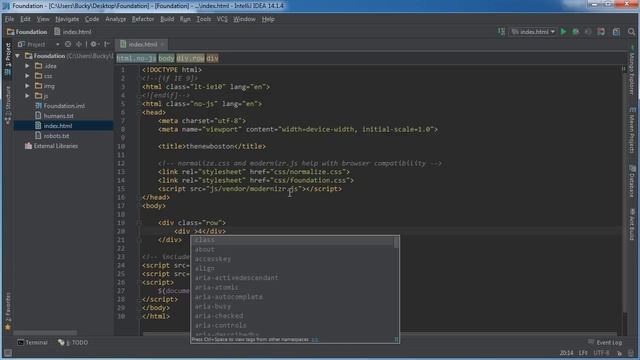640x360 pixels.
Task: Choose 'aria-checked' in autocomplete popup
Action: [292, 316]
